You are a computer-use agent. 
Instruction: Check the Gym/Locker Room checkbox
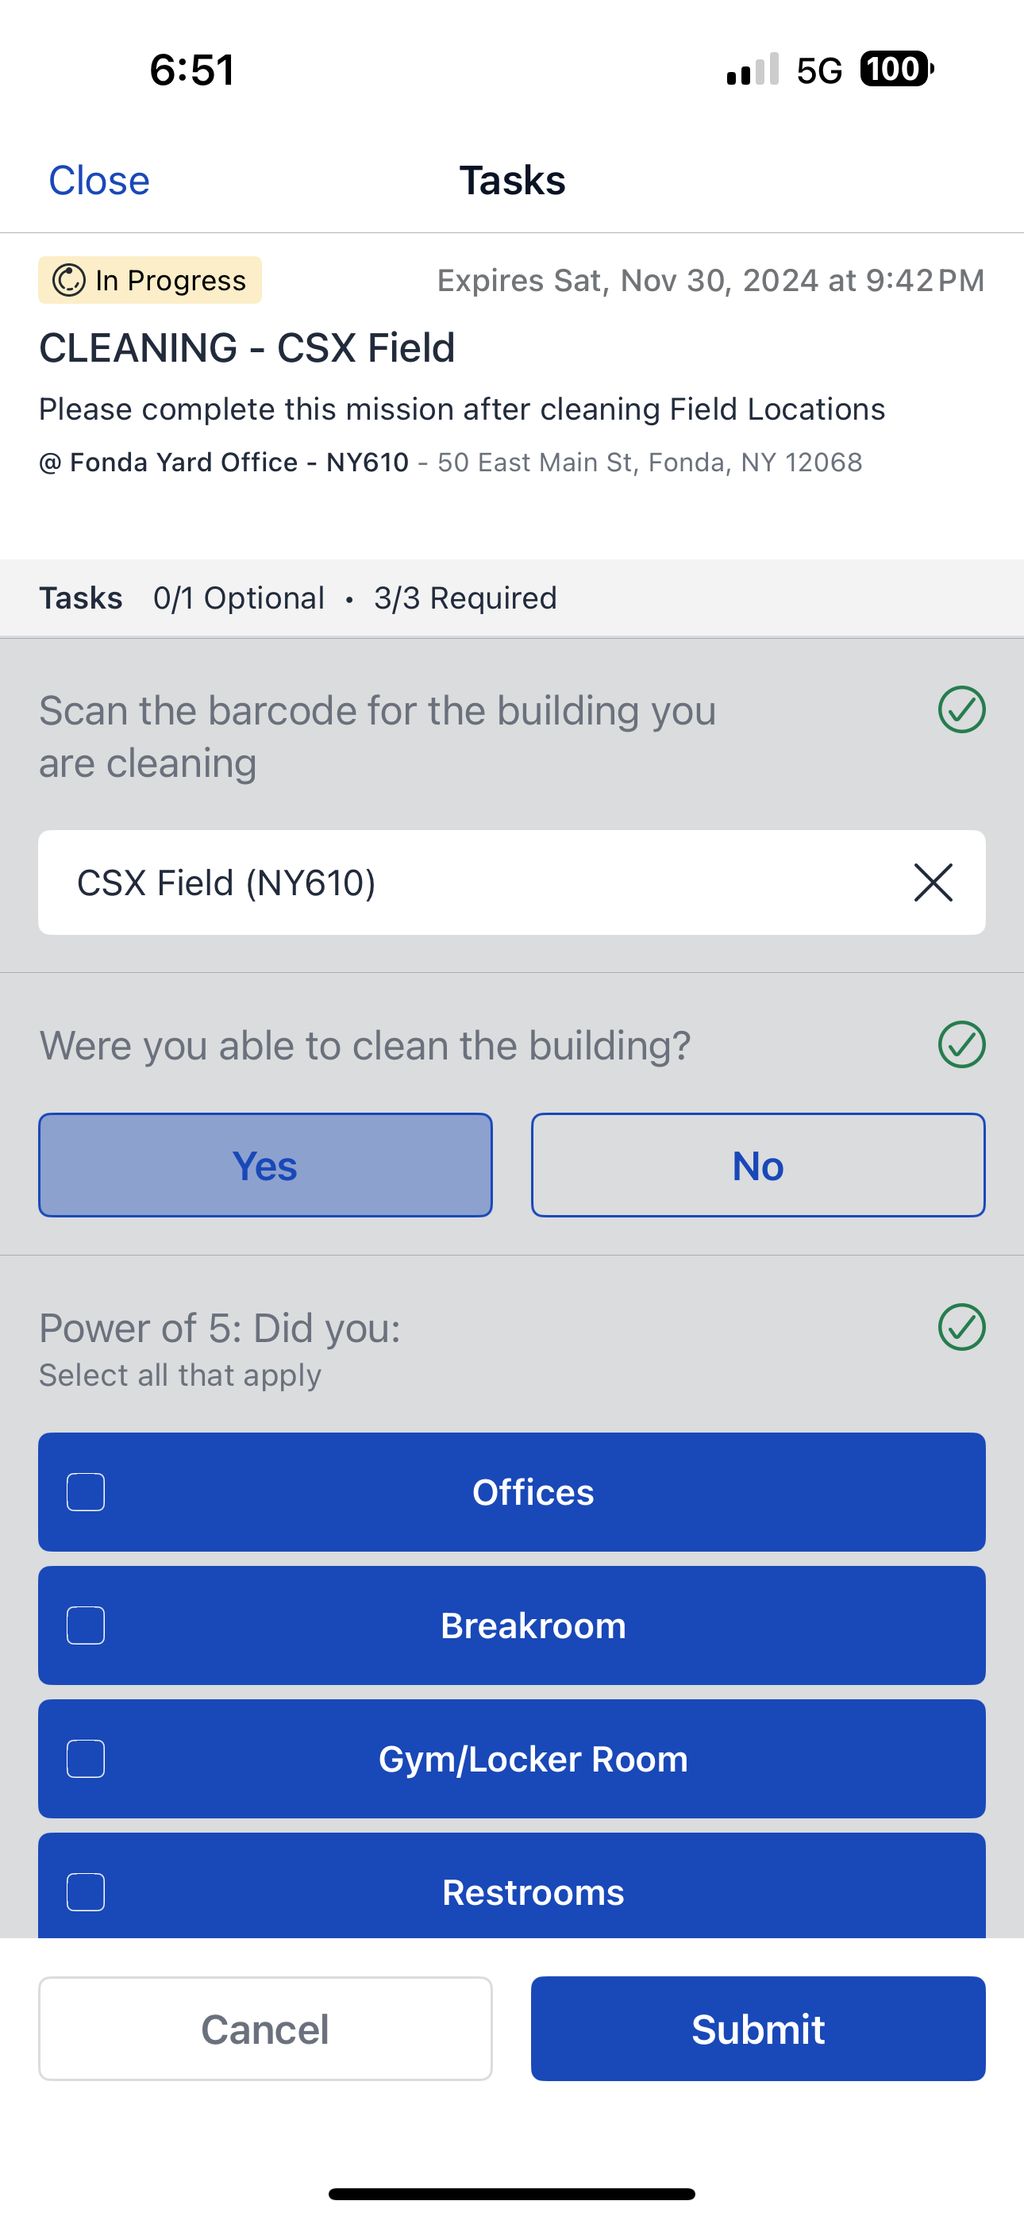[x=86, y=1758]
